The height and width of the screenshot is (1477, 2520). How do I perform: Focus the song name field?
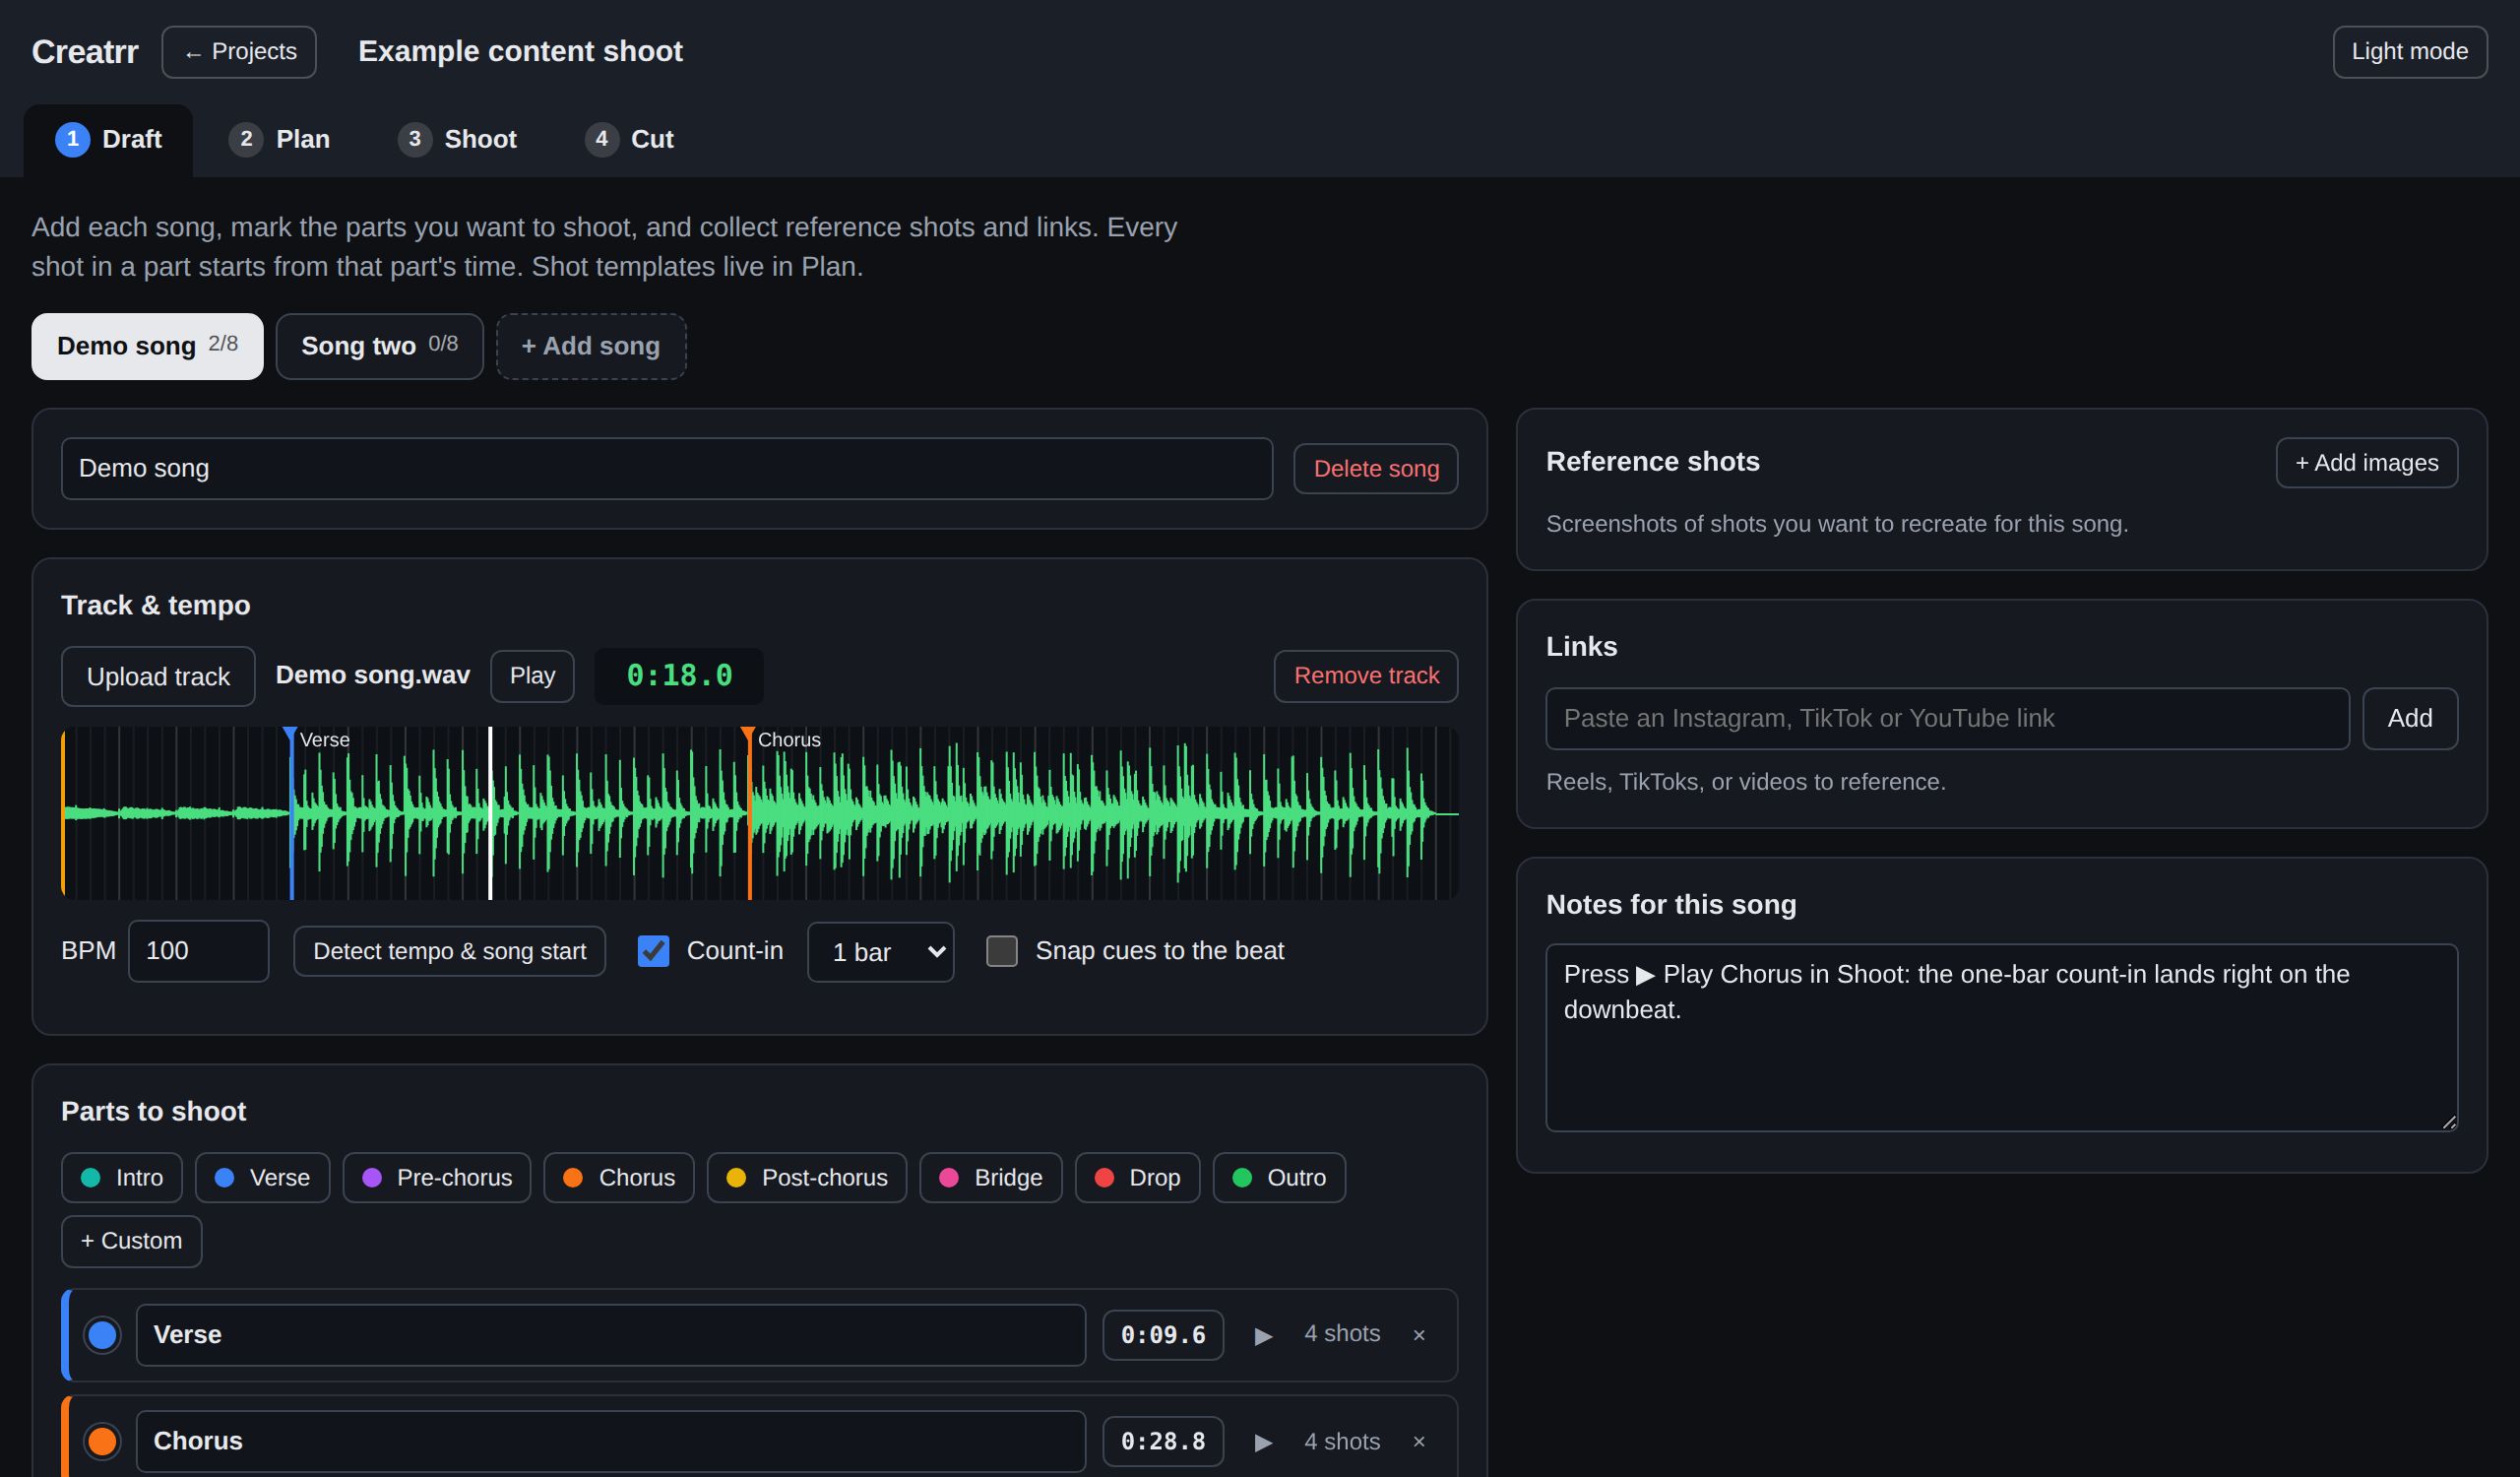(667, 469)
